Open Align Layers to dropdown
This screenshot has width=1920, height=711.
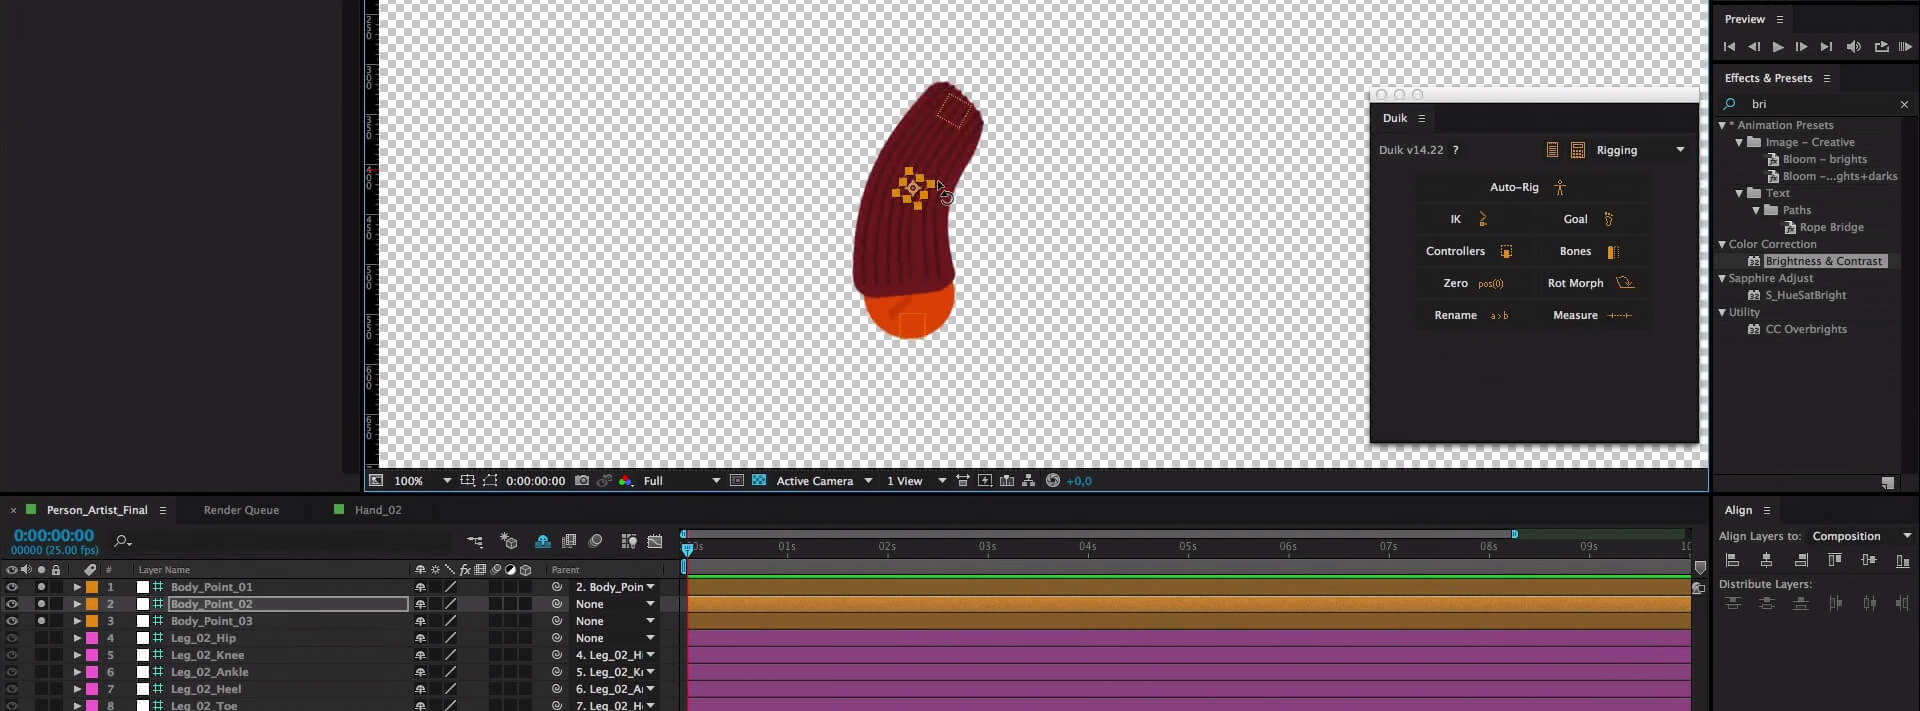point(1861,536)
